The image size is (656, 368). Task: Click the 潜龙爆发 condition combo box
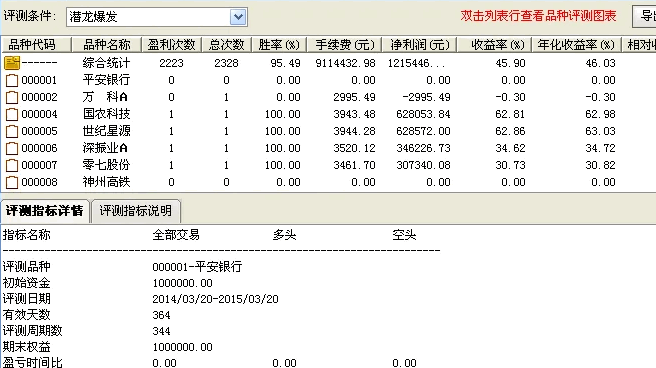tap(156, 17)
